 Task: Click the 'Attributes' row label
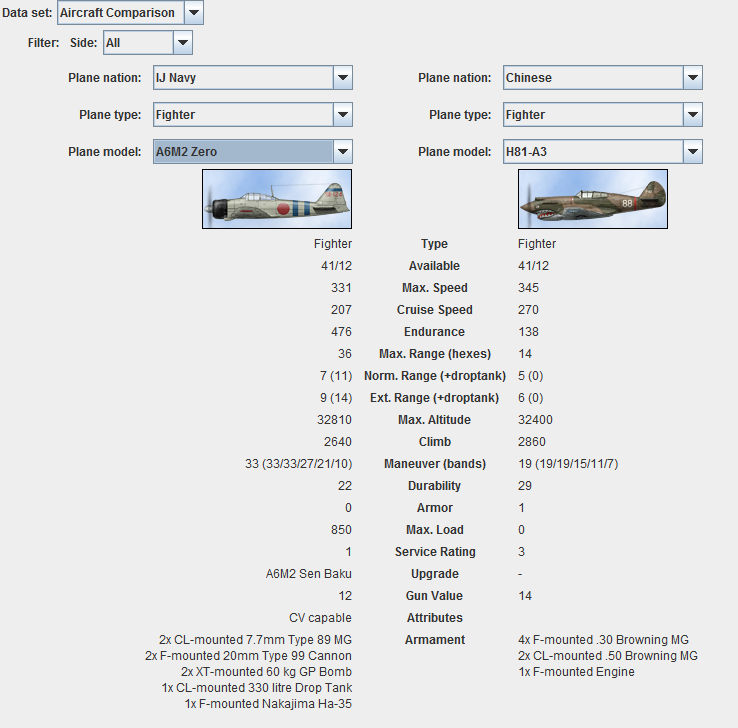435,618
